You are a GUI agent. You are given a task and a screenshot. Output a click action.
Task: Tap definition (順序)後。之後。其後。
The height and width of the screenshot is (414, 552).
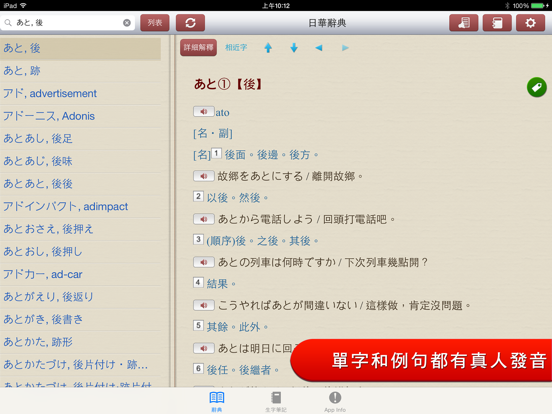coord(262,241)
